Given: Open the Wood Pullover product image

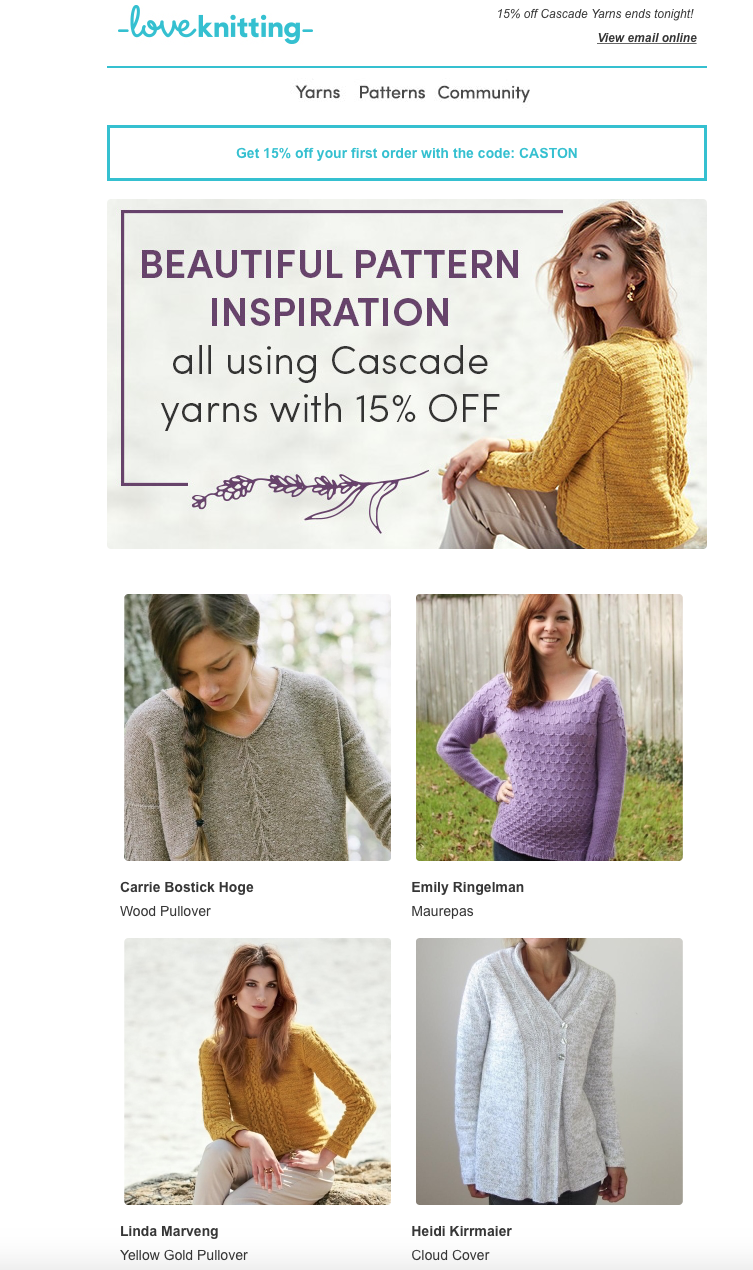Looking at the screenshot, I should coord(257,727).
